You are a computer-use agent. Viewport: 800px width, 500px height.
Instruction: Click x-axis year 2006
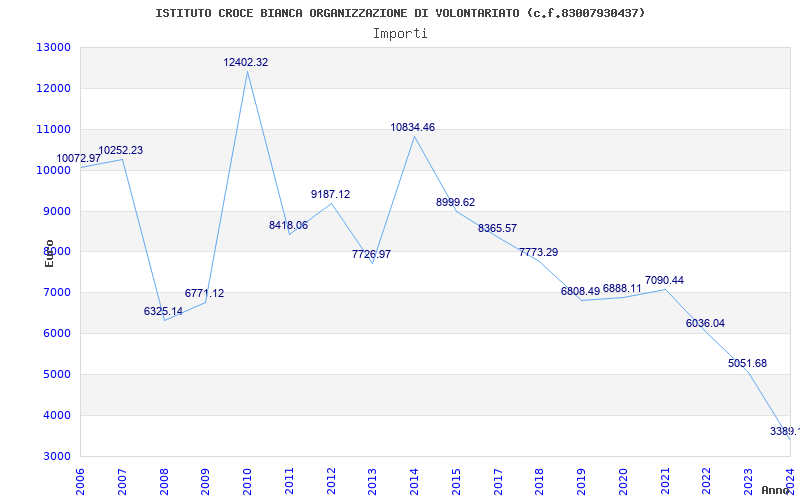point(80,481)
